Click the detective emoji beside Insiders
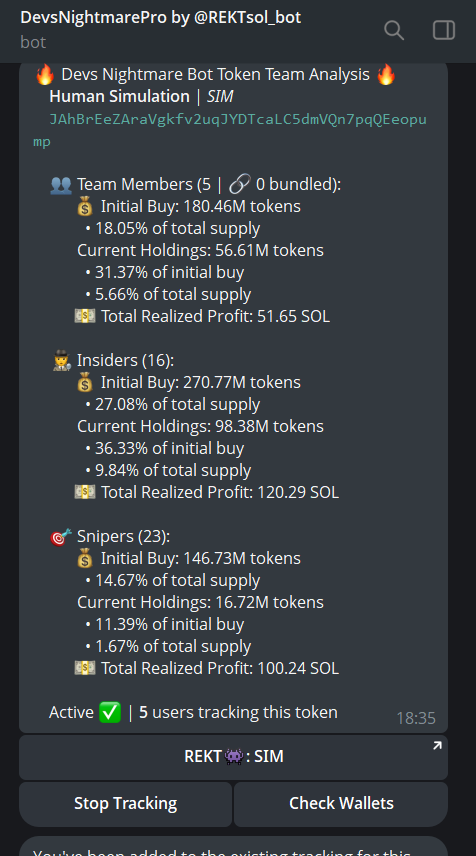 pyautogui.click(x=62, y=360)
